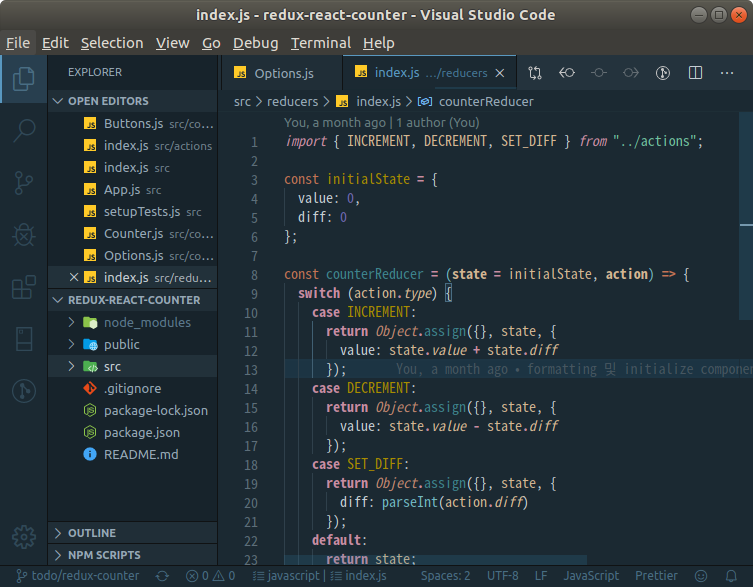
Task: Click the todo/redux-counter git branch indicator
Action: (x=78, y=576)
